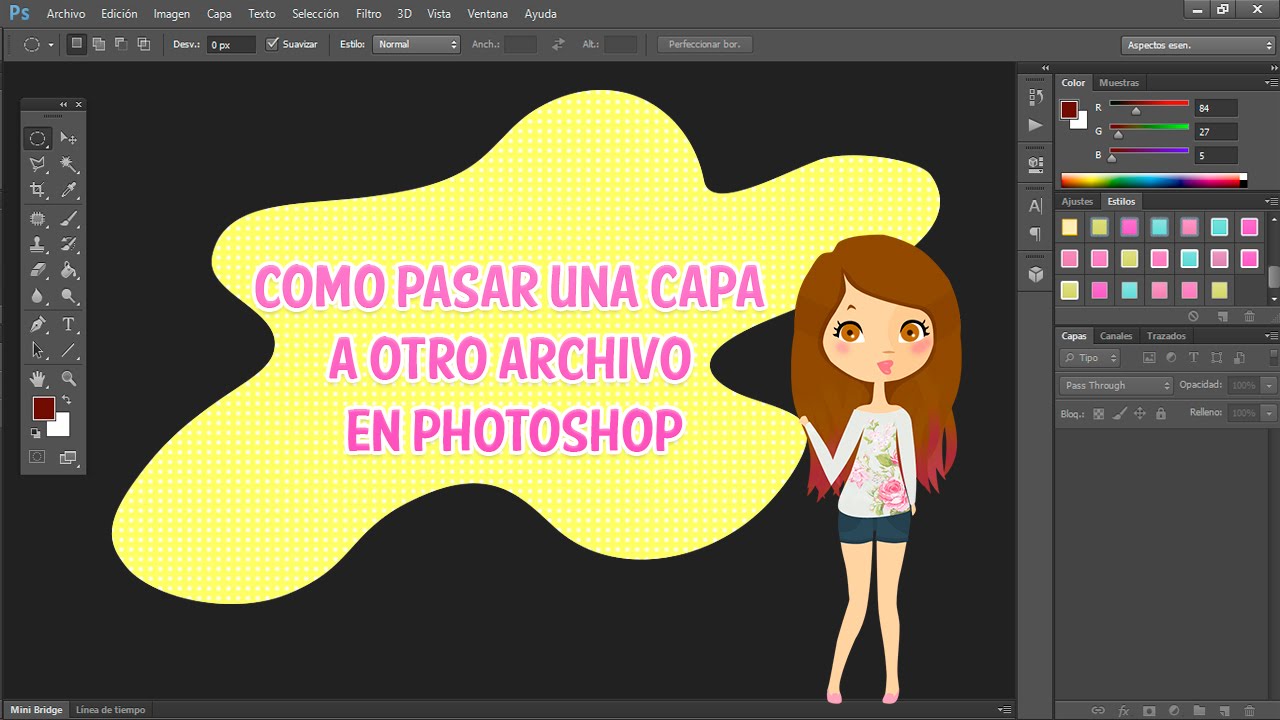Enable Subtract from selection mode

(121, 44)
